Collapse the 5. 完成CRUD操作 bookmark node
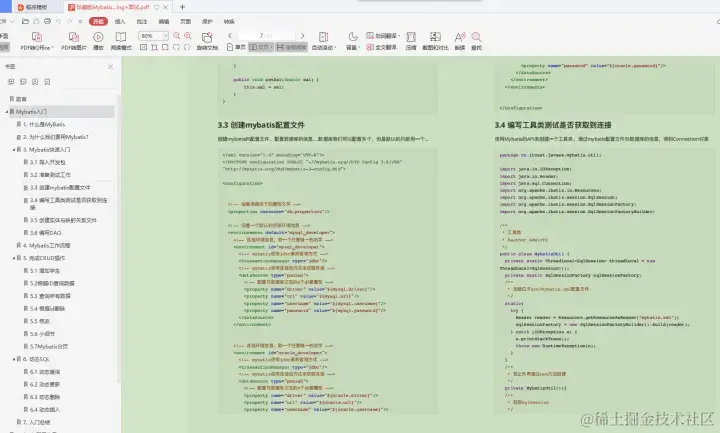720x433 pixels. coord(14,258)
